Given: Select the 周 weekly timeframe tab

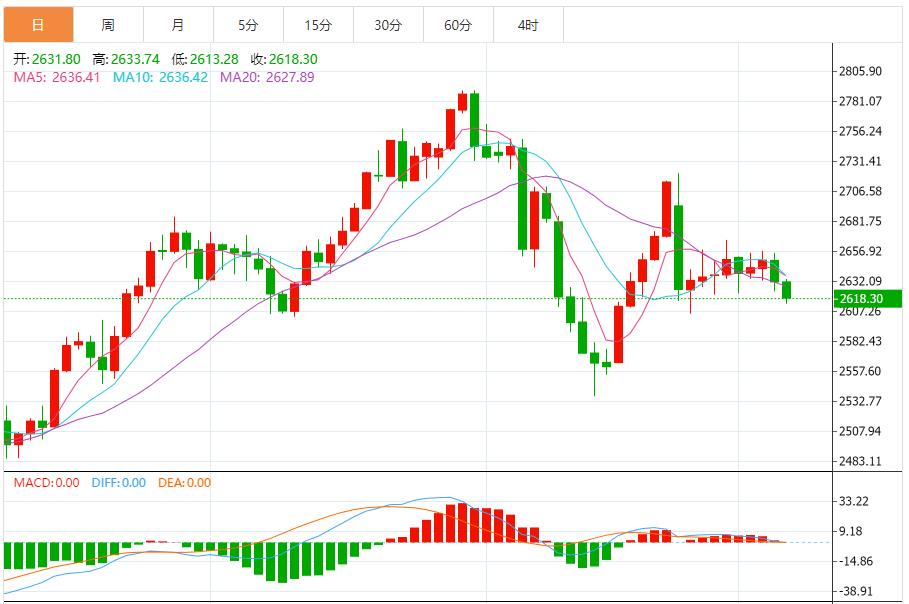Looking at the screenshot, I should 108,25.
